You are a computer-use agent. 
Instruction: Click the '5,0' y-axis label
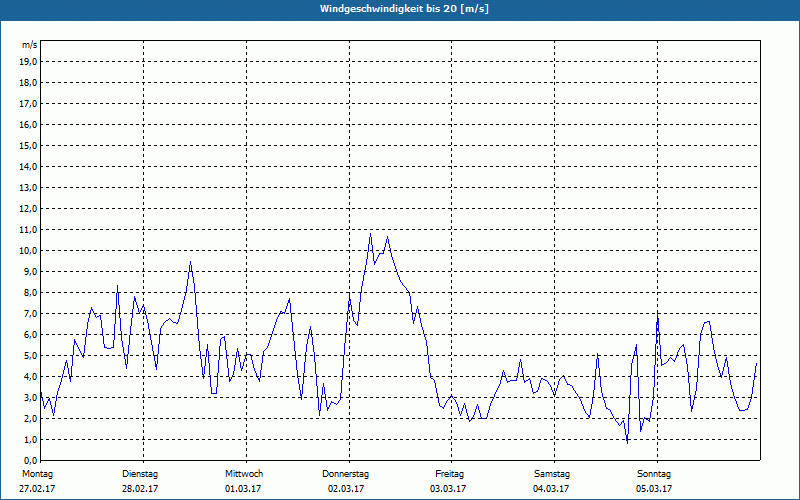[30, 356]
